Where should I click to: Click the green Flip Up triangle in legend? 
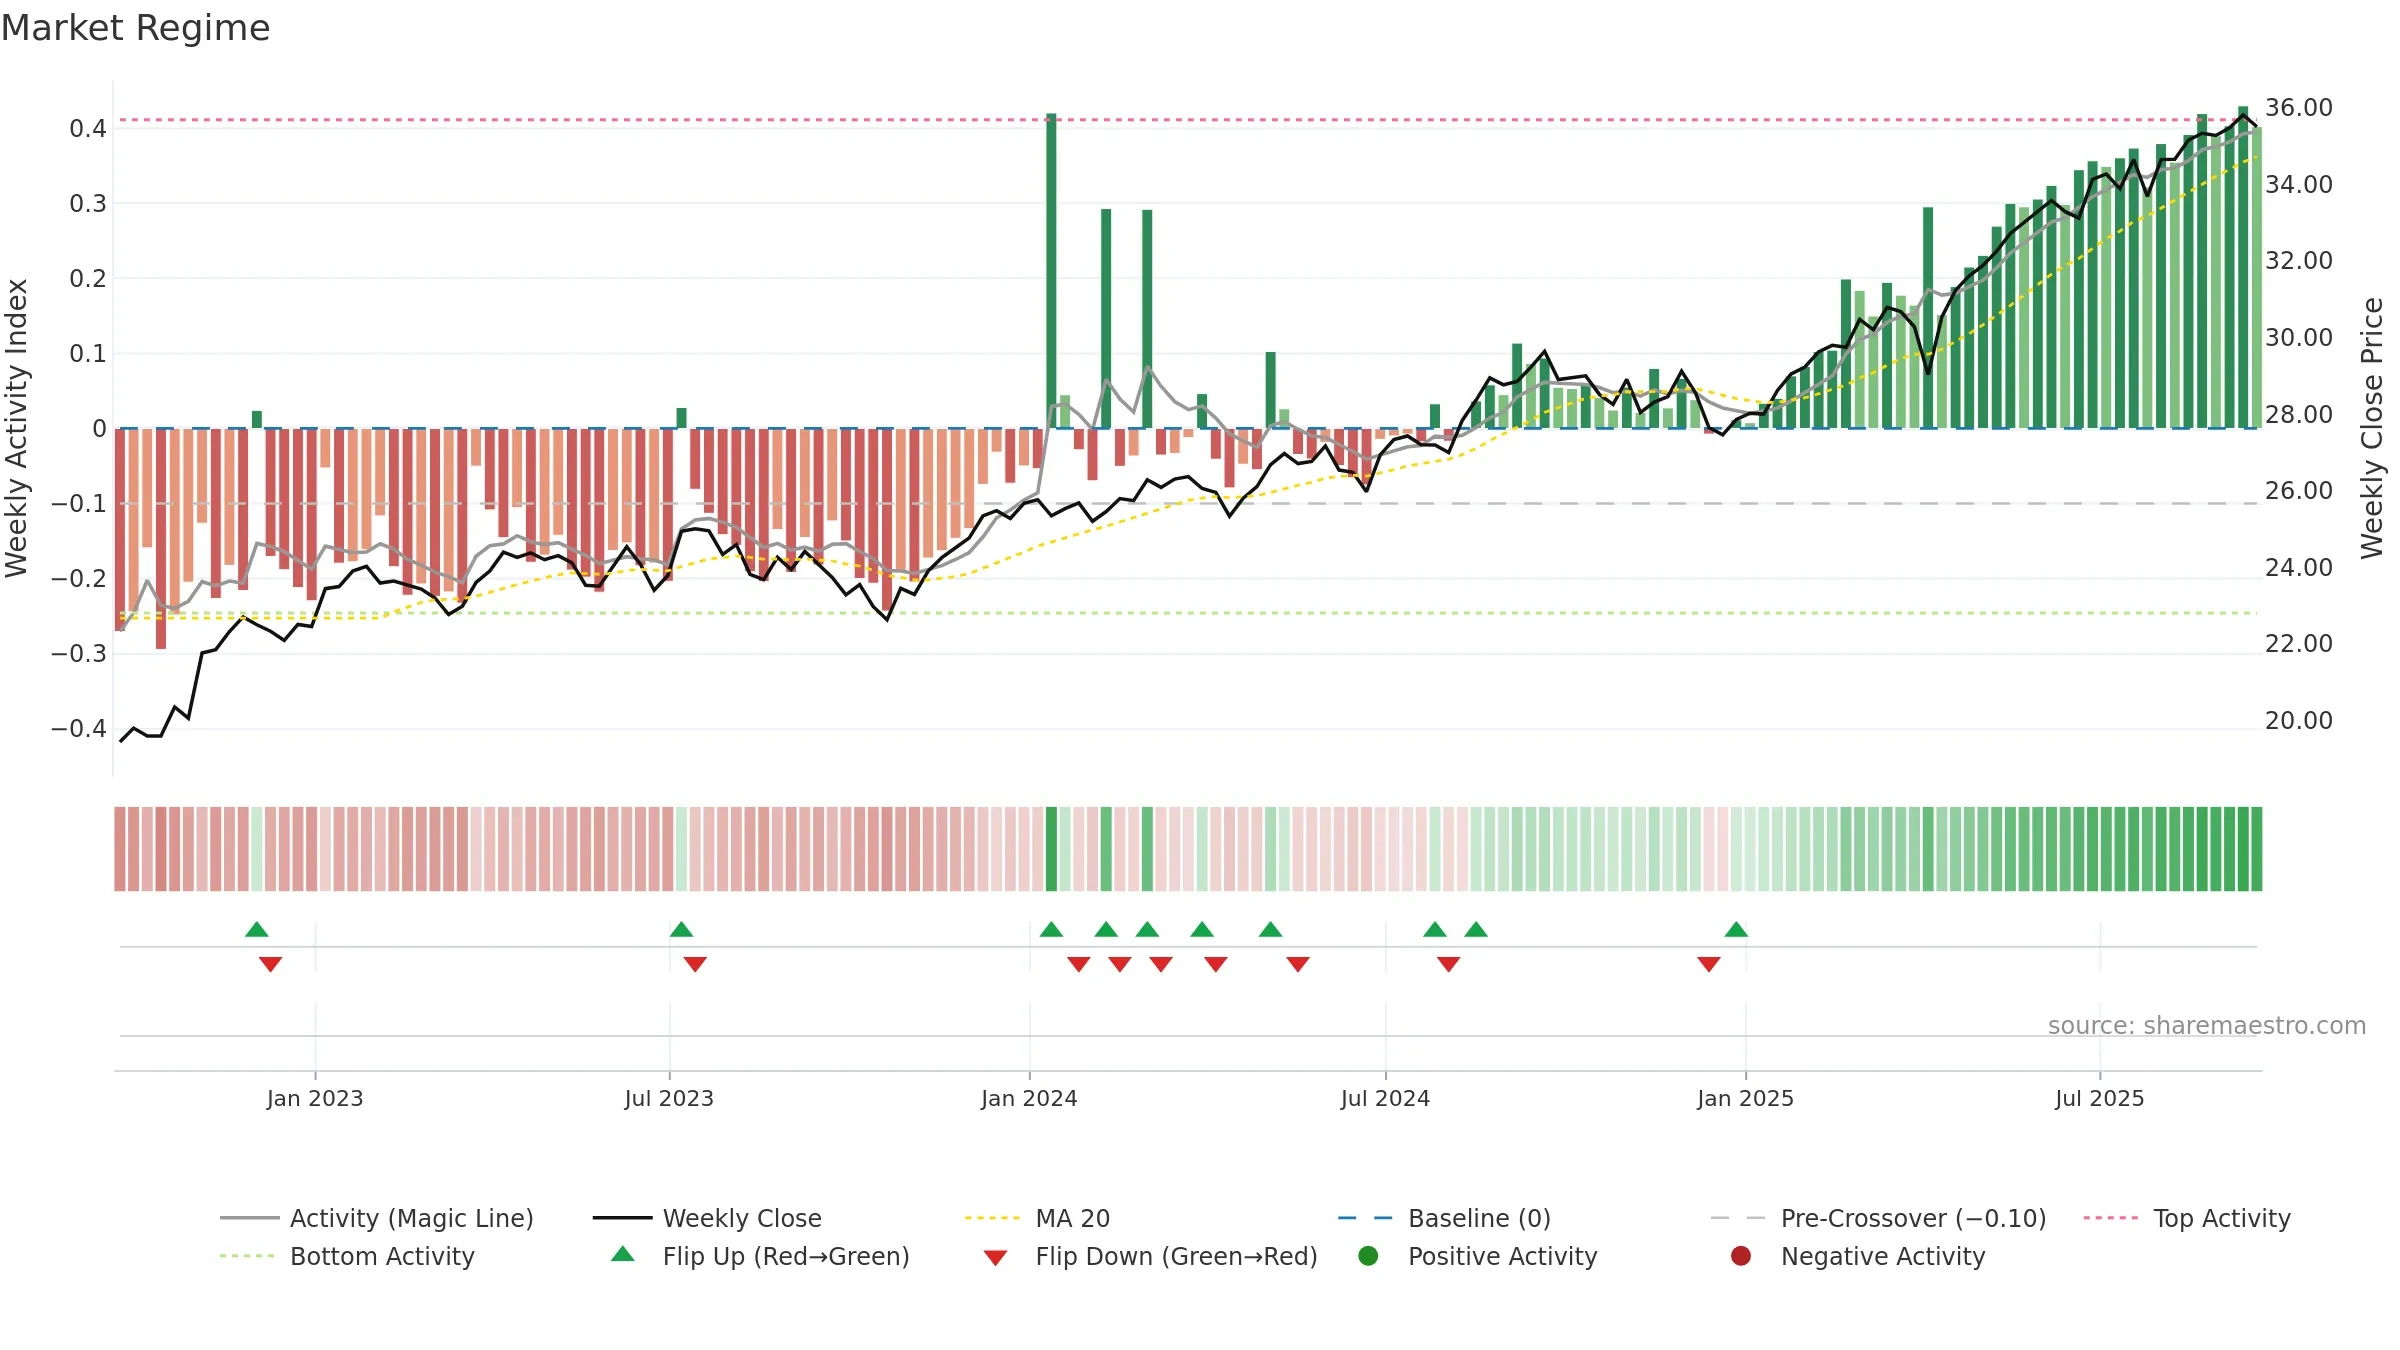[x=622, y=1254]
